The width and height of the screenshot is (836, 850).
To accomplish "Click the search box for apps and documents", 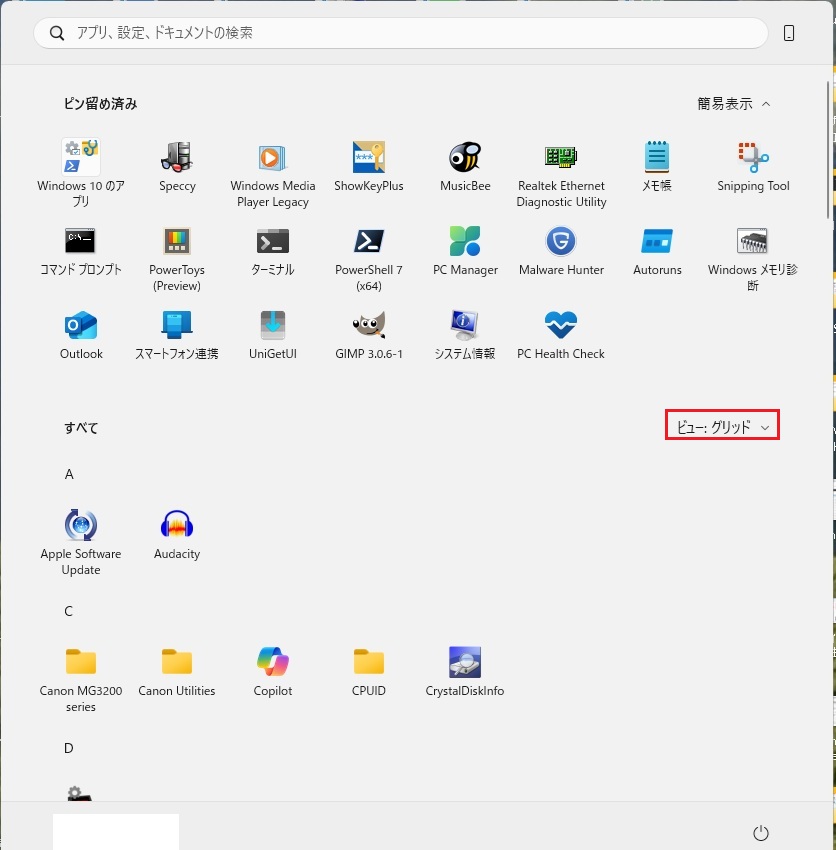I will 401,33.
